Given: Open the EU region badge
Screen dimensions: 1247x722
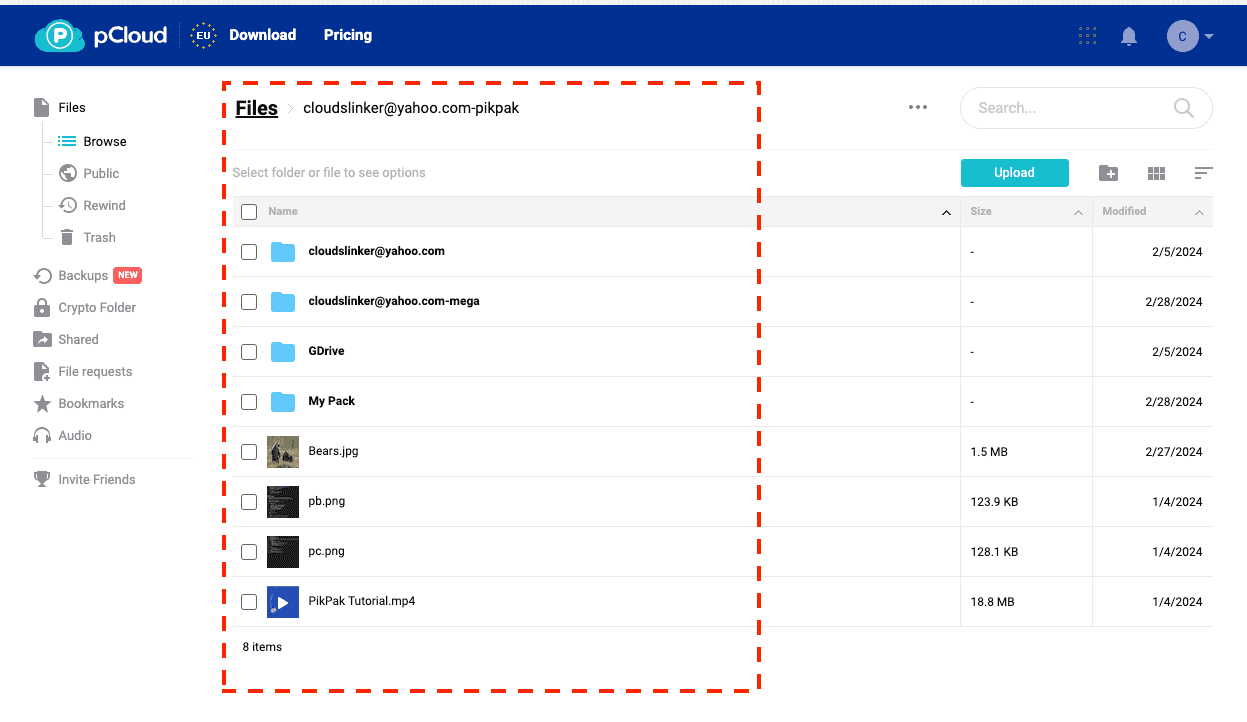Looking at the screenshot, I should coord(203,35).
